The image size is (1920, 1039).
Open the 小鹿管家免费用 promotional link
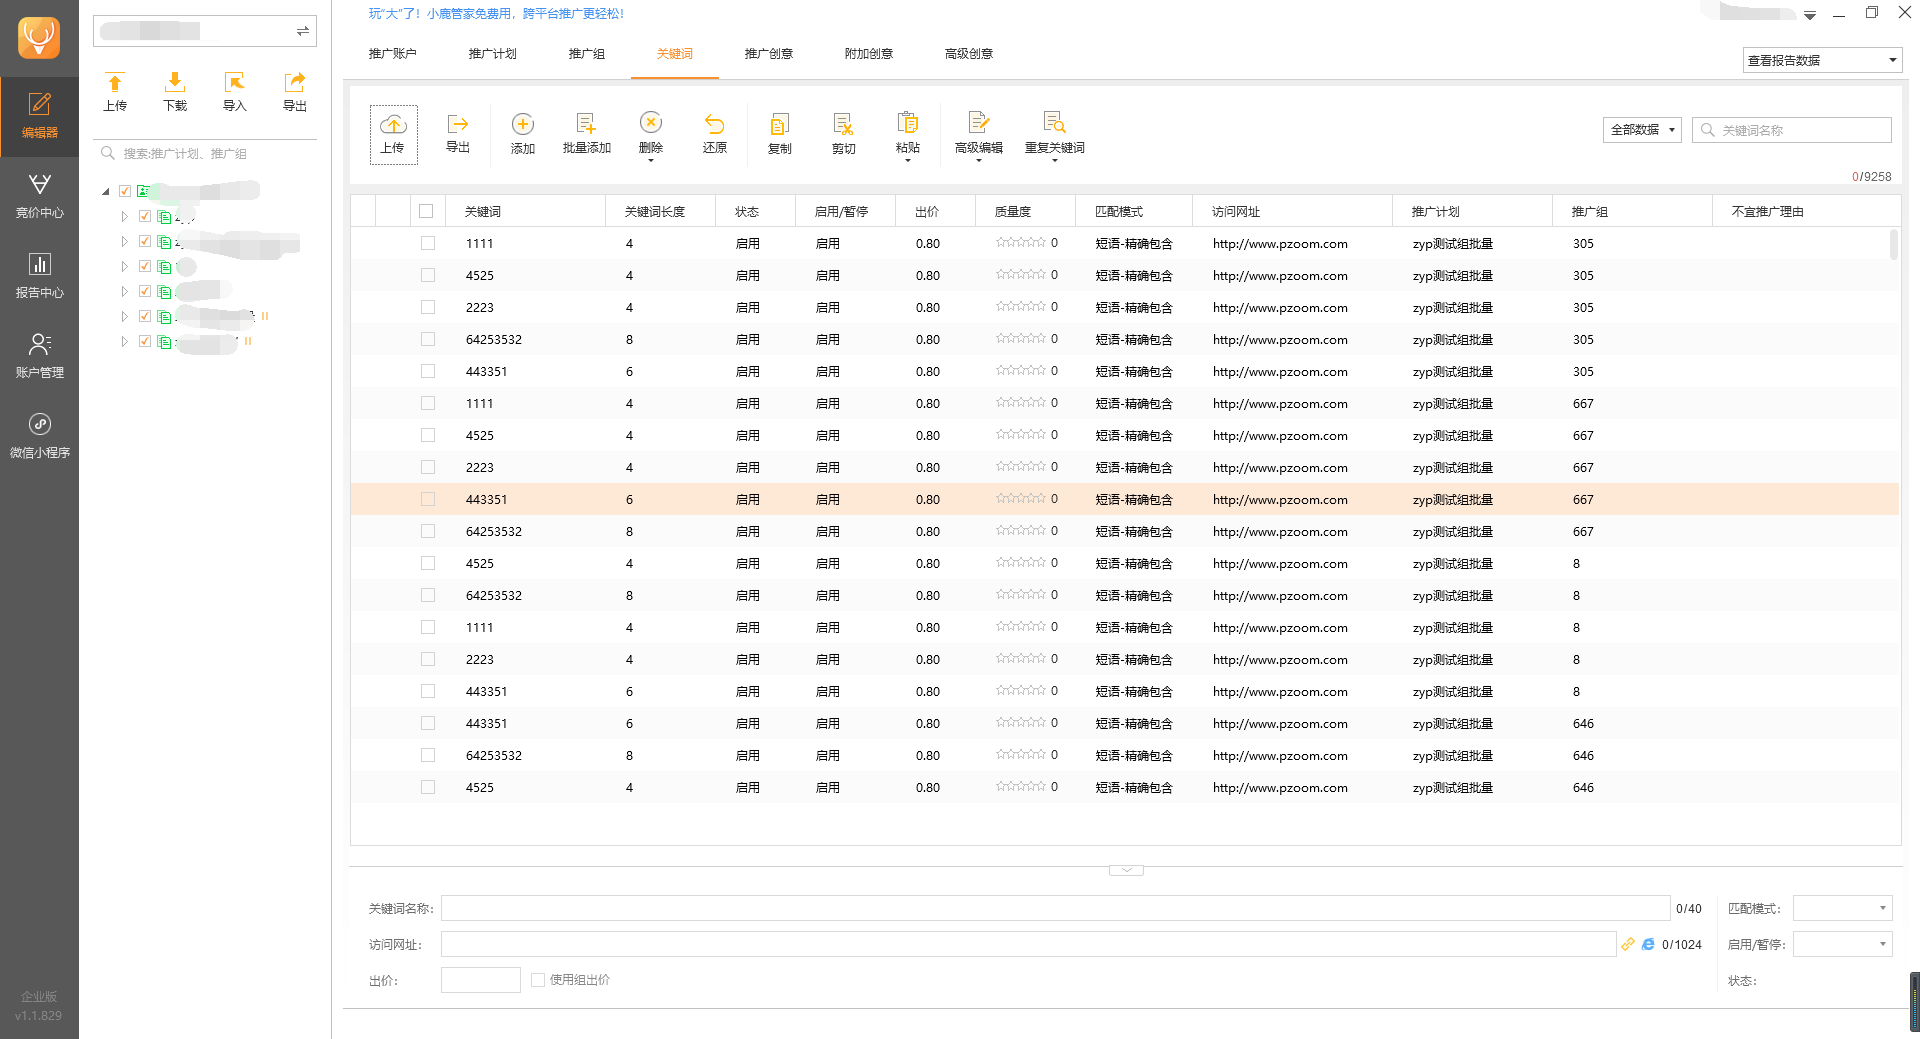pyautogui.click(x=496, y=14)
